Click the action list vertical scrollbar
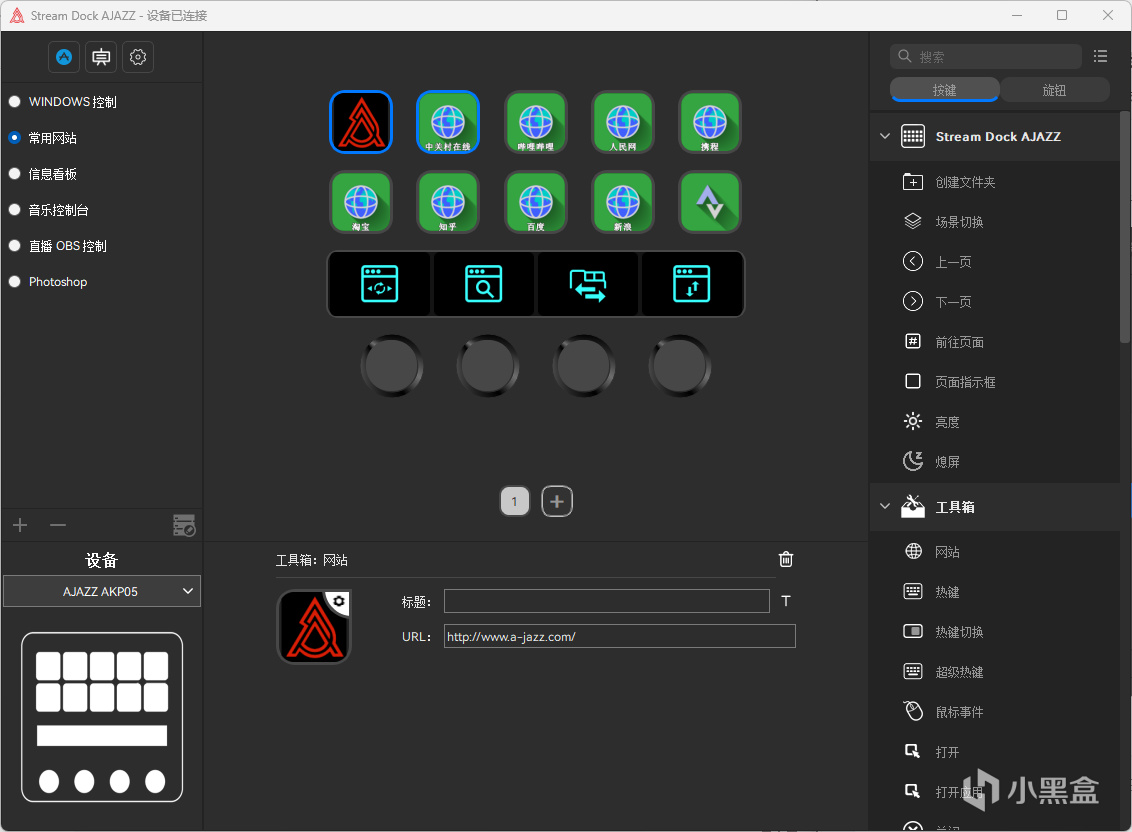 tap(1125, 227)
